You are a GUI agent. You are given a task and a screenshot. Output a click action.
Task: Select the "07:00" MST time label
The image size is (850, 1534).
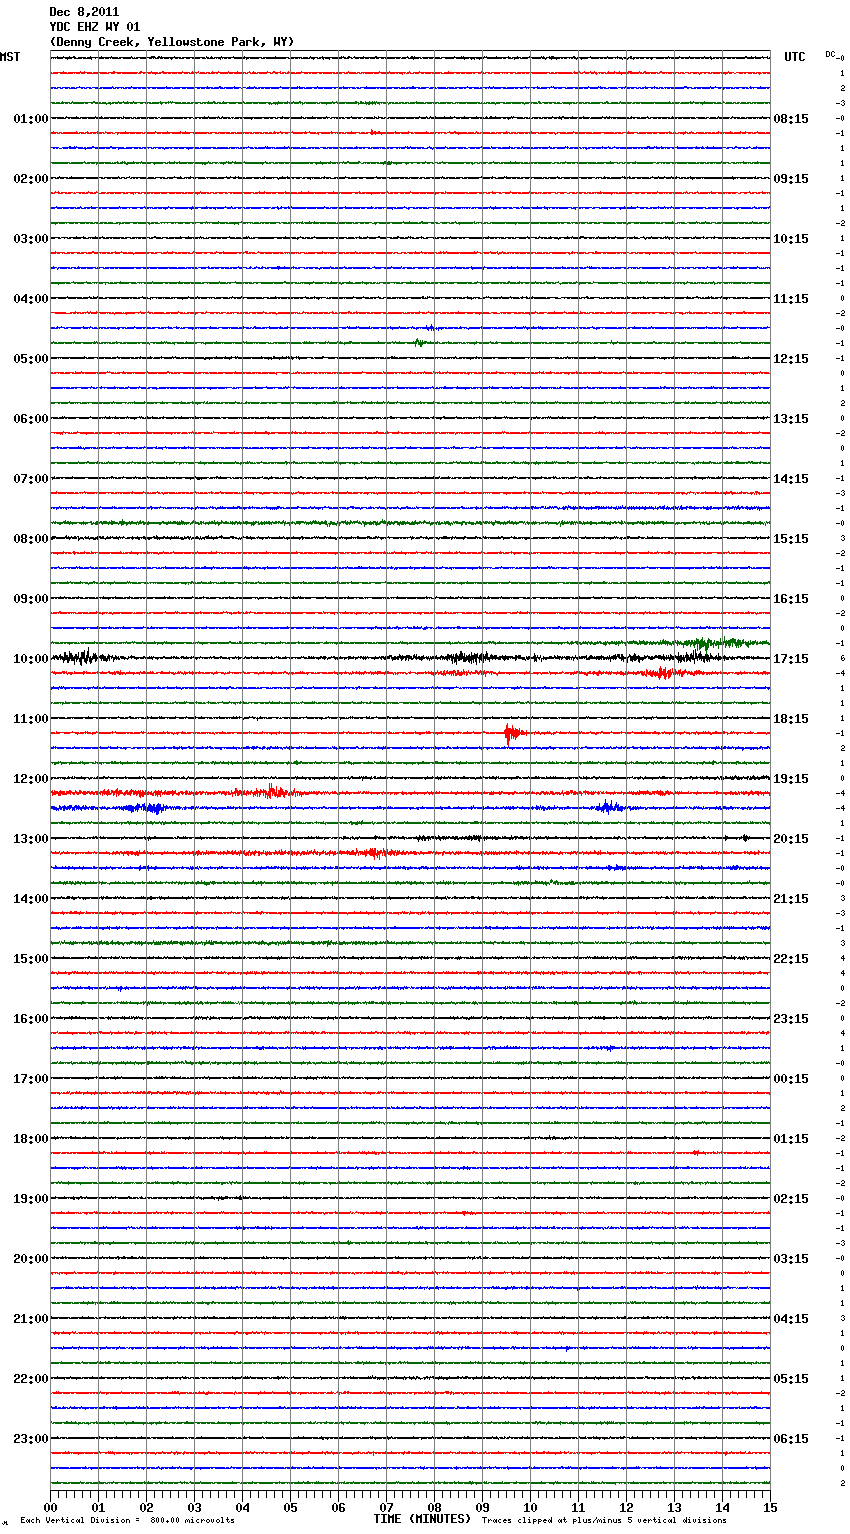click(x=31, y=479)
